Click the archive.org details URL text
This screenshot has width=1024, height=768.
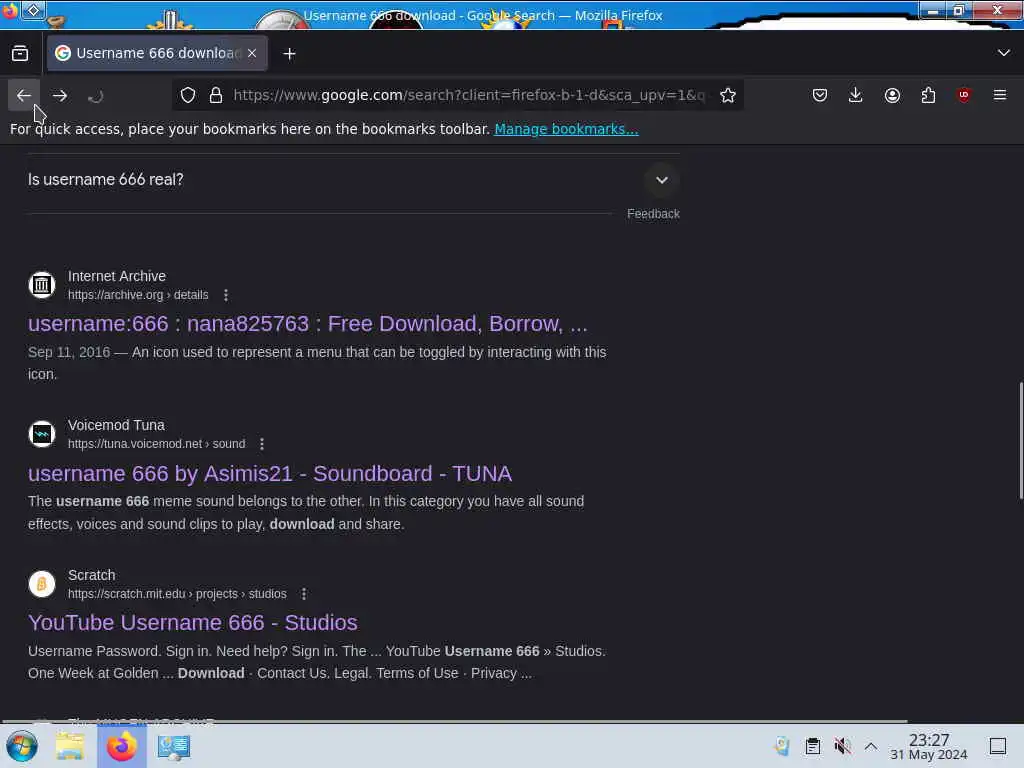tap(138, 295)
